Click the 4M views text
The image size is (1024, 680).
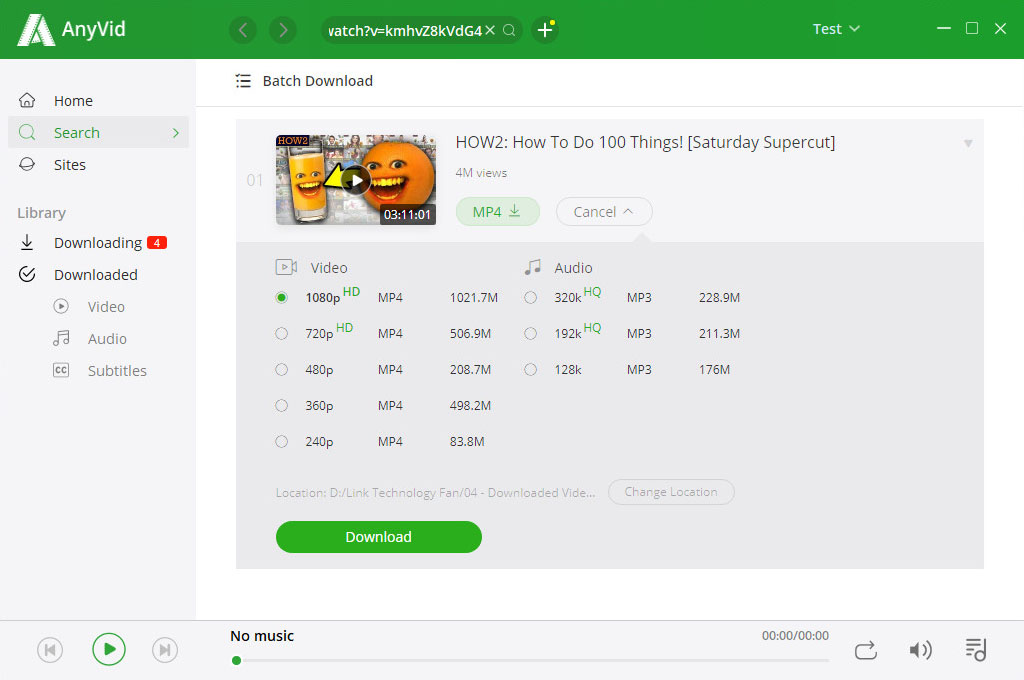[481, 173]
